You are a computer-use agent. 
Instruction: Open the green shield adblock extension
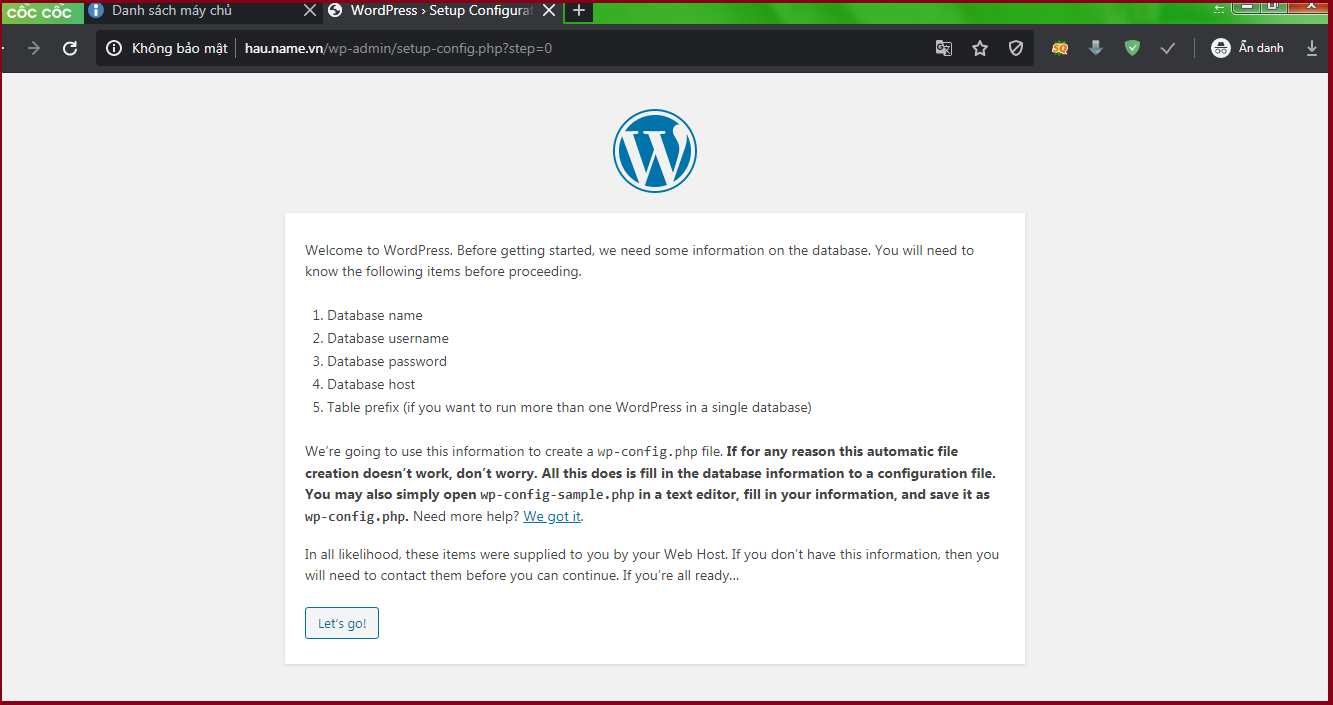coord(1132,48)
